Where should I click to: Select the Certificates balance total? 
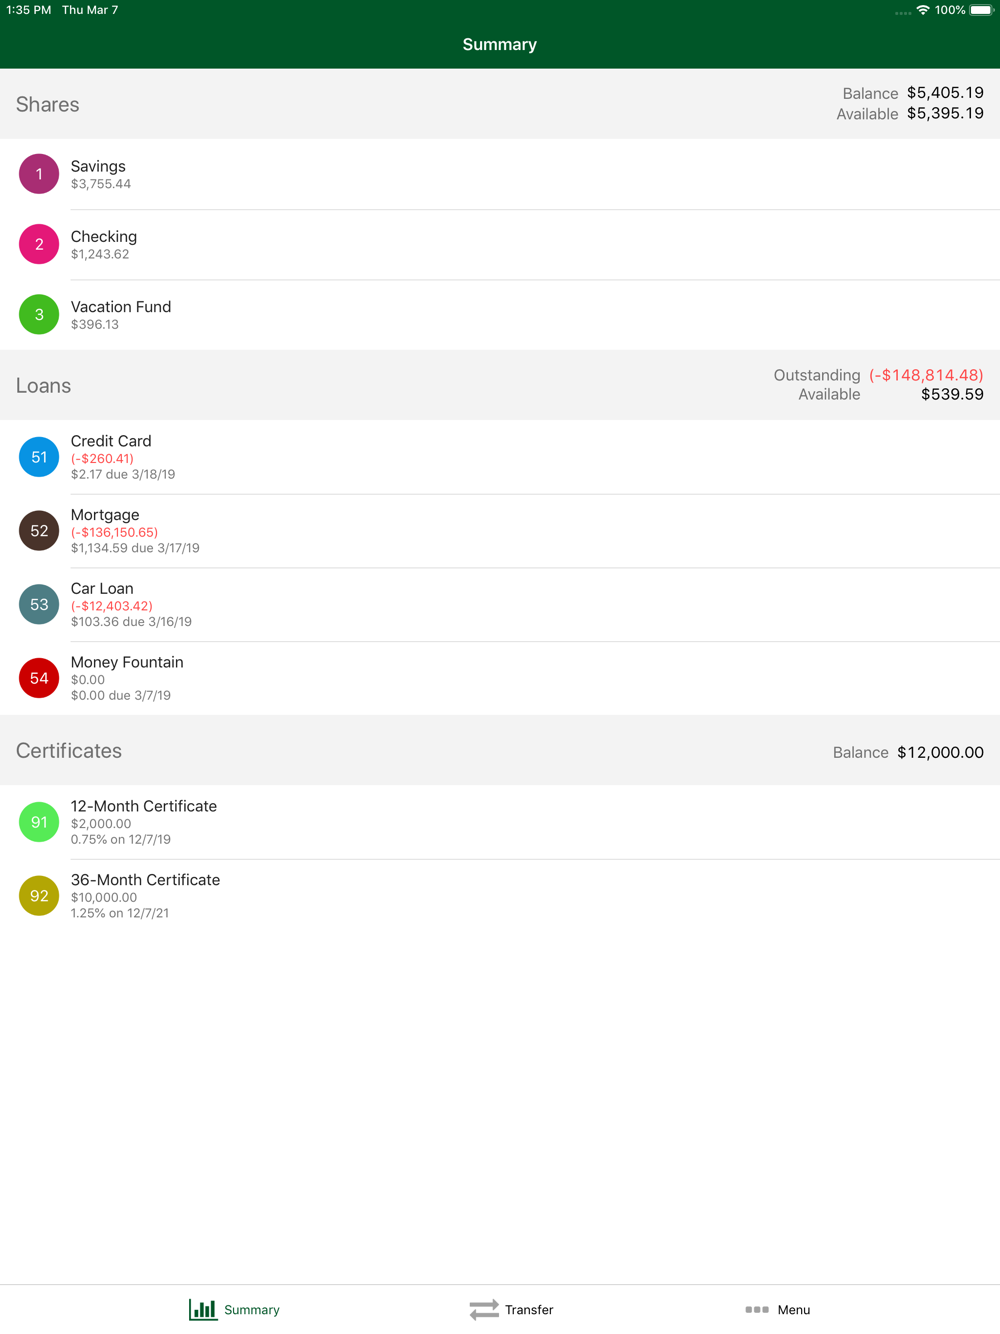940,752
